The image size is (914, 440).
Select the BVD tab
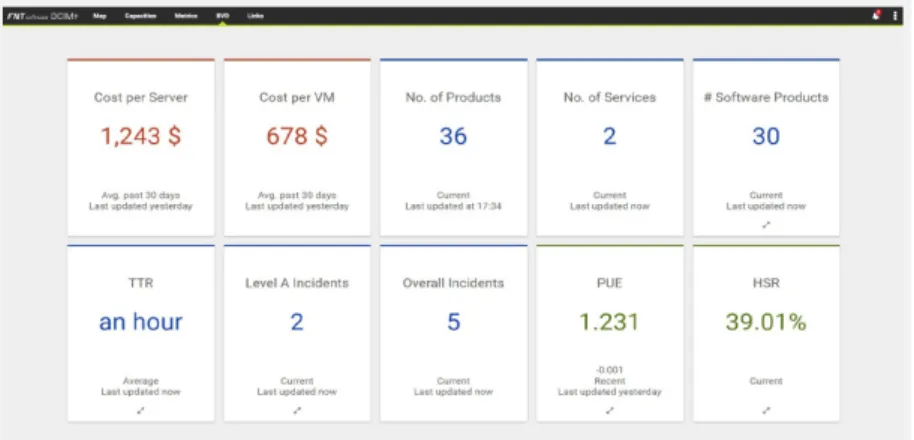click(222, 16)
